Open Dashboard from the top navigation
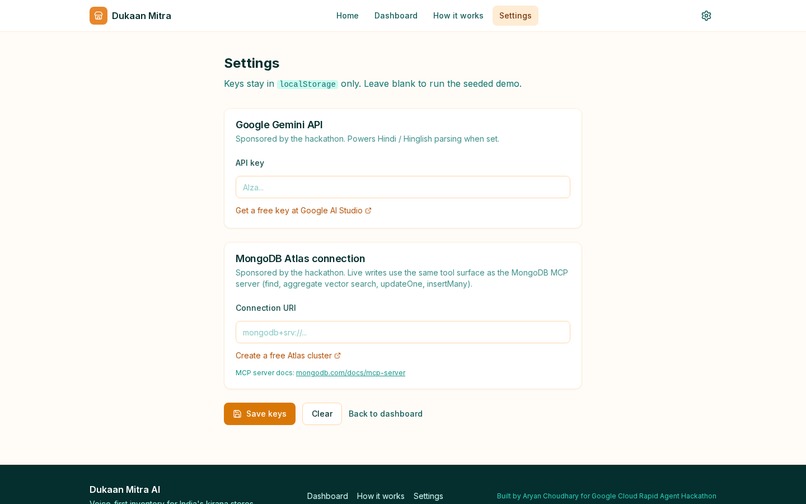 (x=396, y=15)
